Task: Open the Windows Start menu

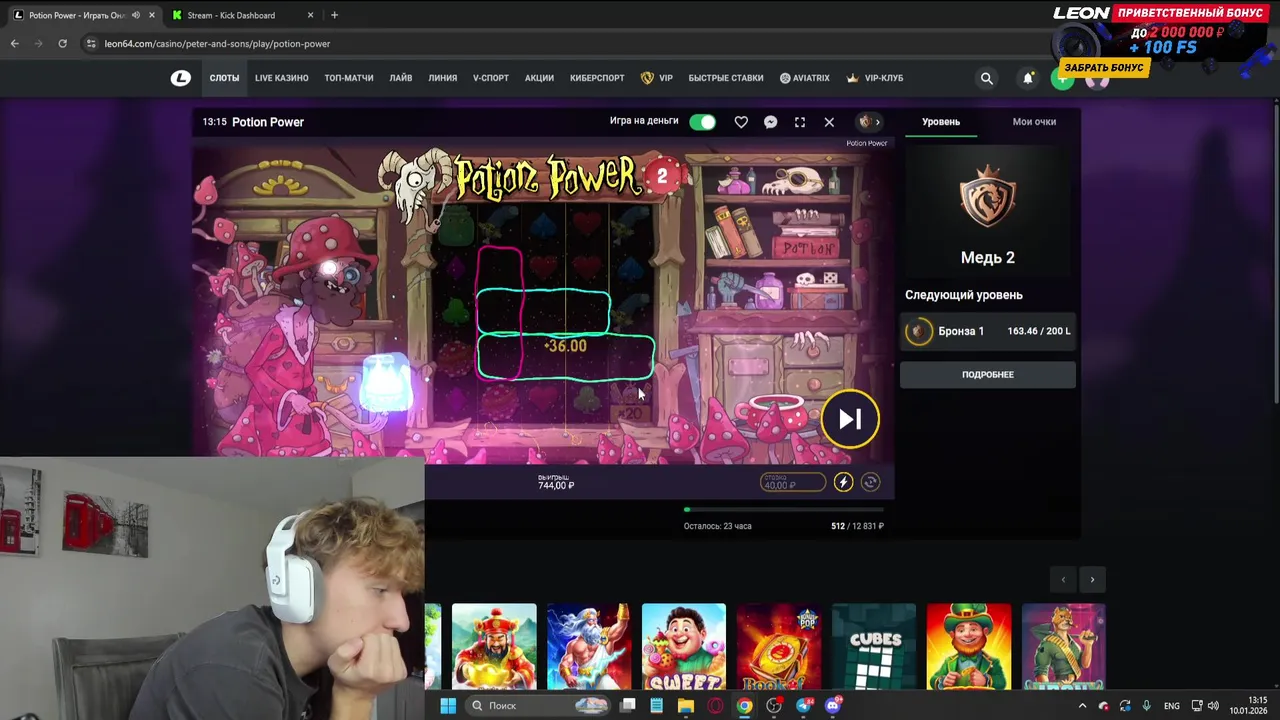Action: [x=448, y=706]
